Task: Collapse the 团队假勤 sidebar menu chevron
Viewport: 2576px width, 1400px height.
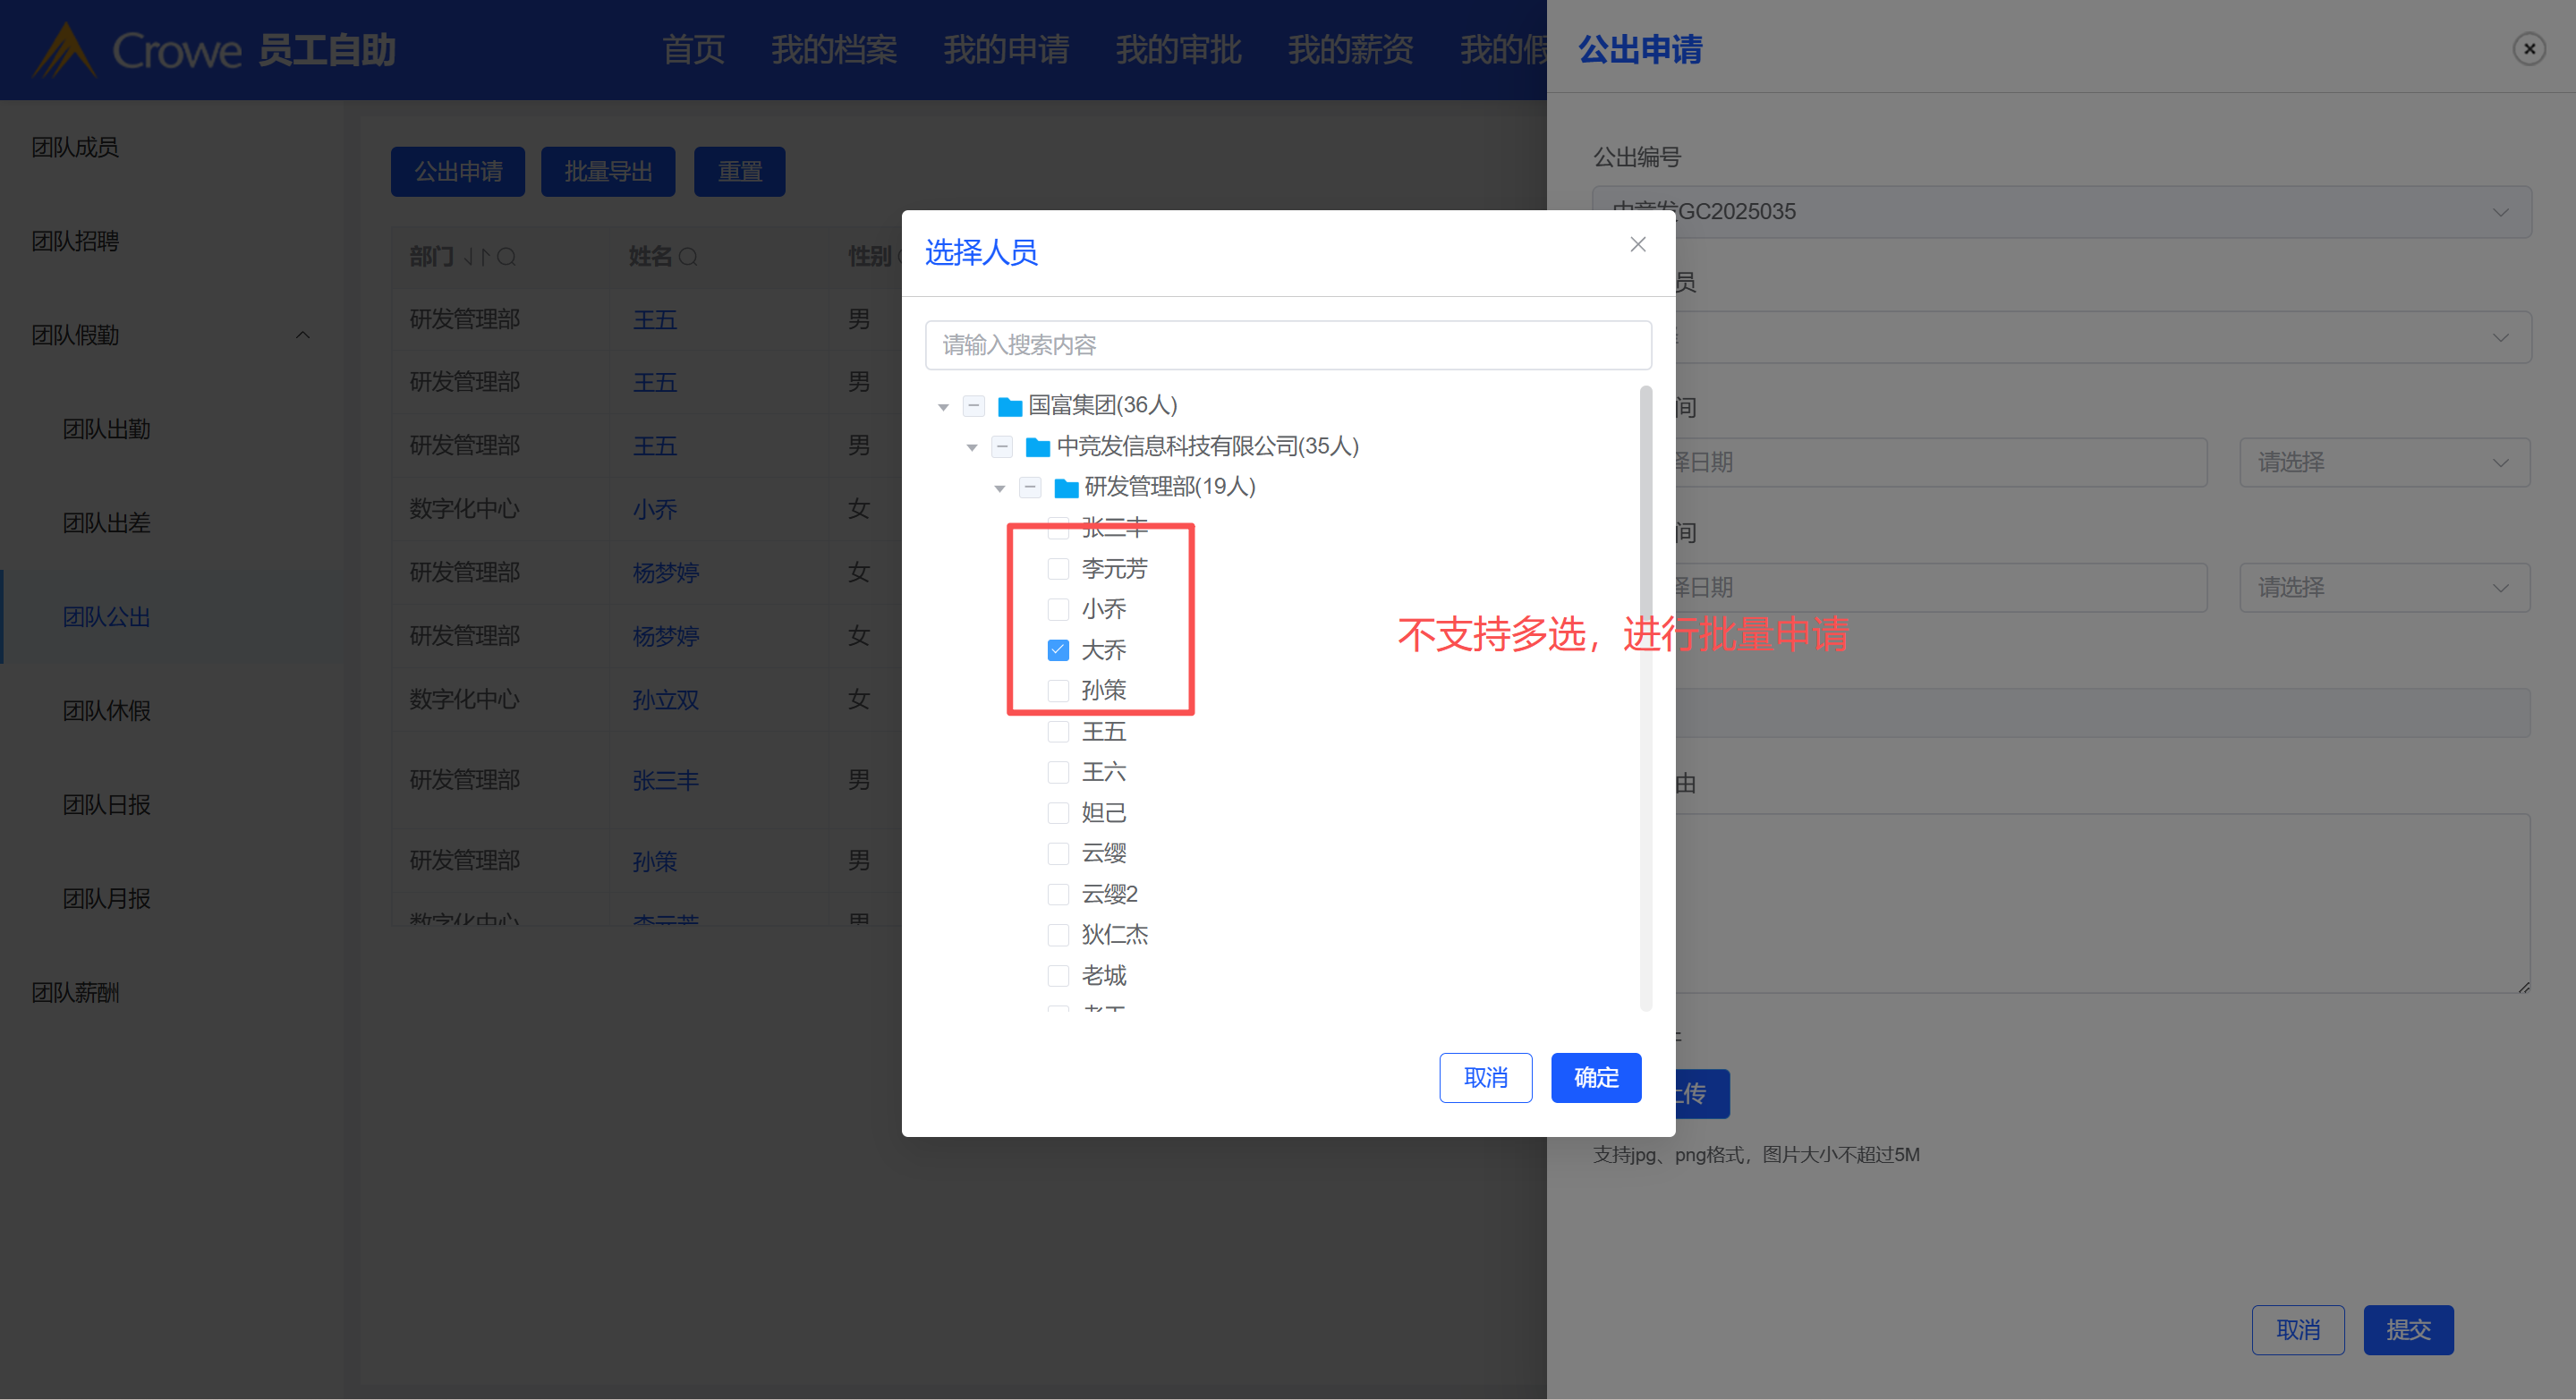Action: [x=303, y=336]
